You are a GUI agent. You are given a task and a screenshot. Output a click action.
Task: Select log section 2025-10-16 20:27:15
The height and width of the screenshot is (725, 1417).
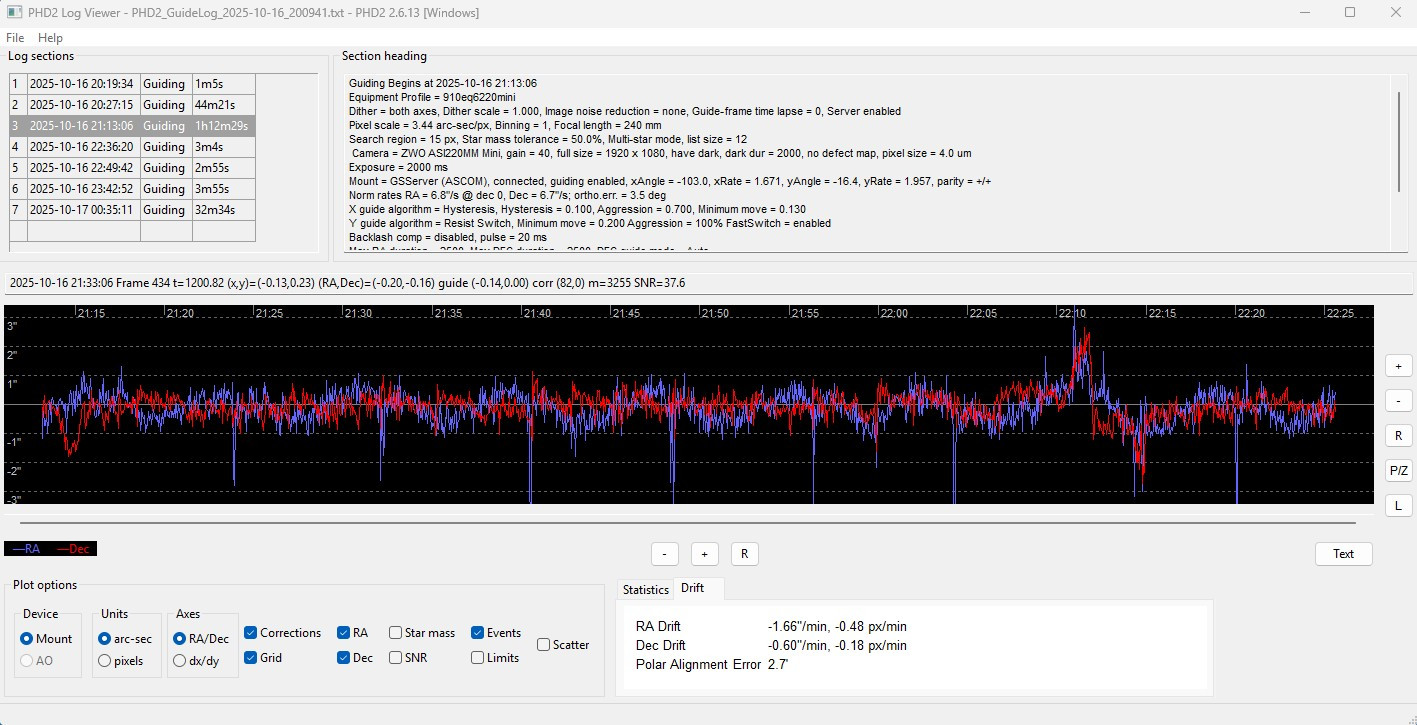coord(132,105)
